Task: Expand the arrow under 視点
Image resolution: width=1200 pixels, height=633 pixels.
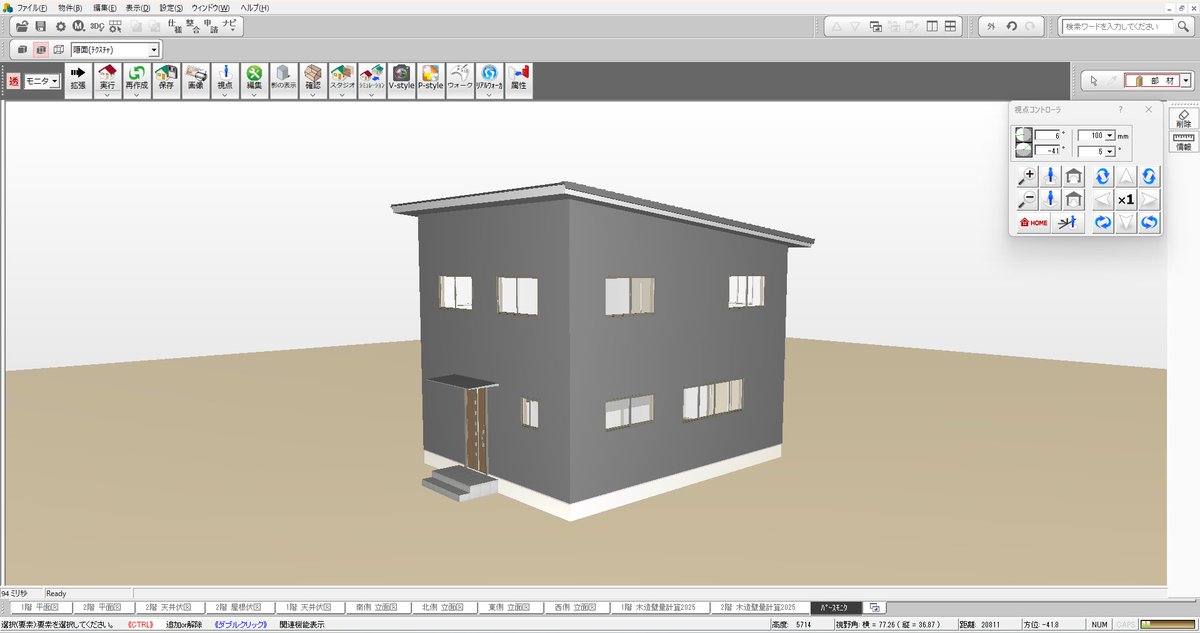Action: click(x=225, y=96)
